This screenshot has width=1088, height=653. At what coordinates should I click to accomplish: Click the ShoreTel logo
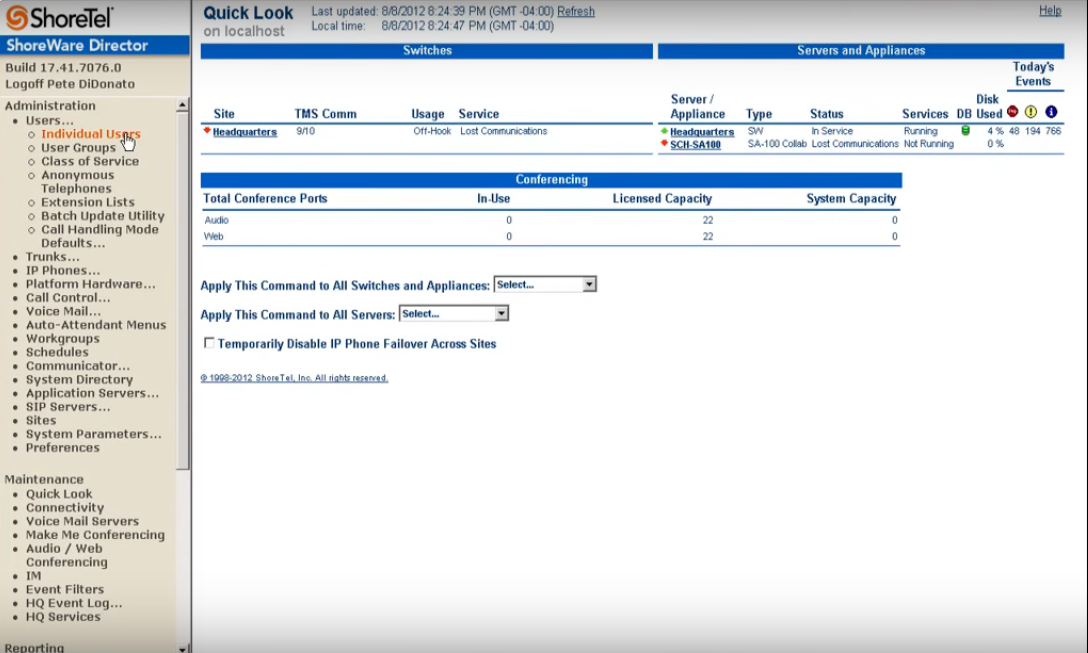coord(60,17)
